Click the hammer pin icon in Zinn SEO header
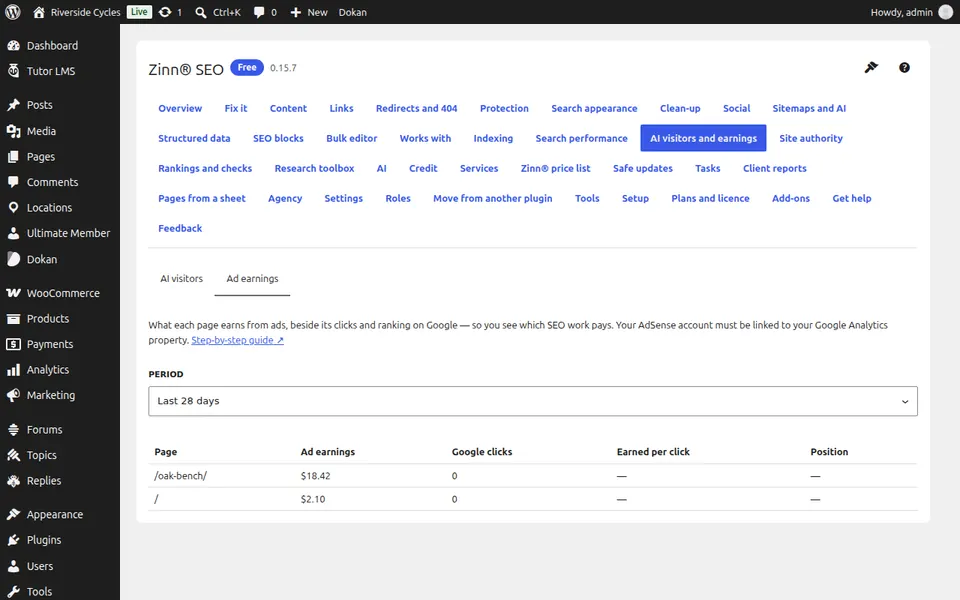This screenshot has width=960, height=600. point(871,67)
